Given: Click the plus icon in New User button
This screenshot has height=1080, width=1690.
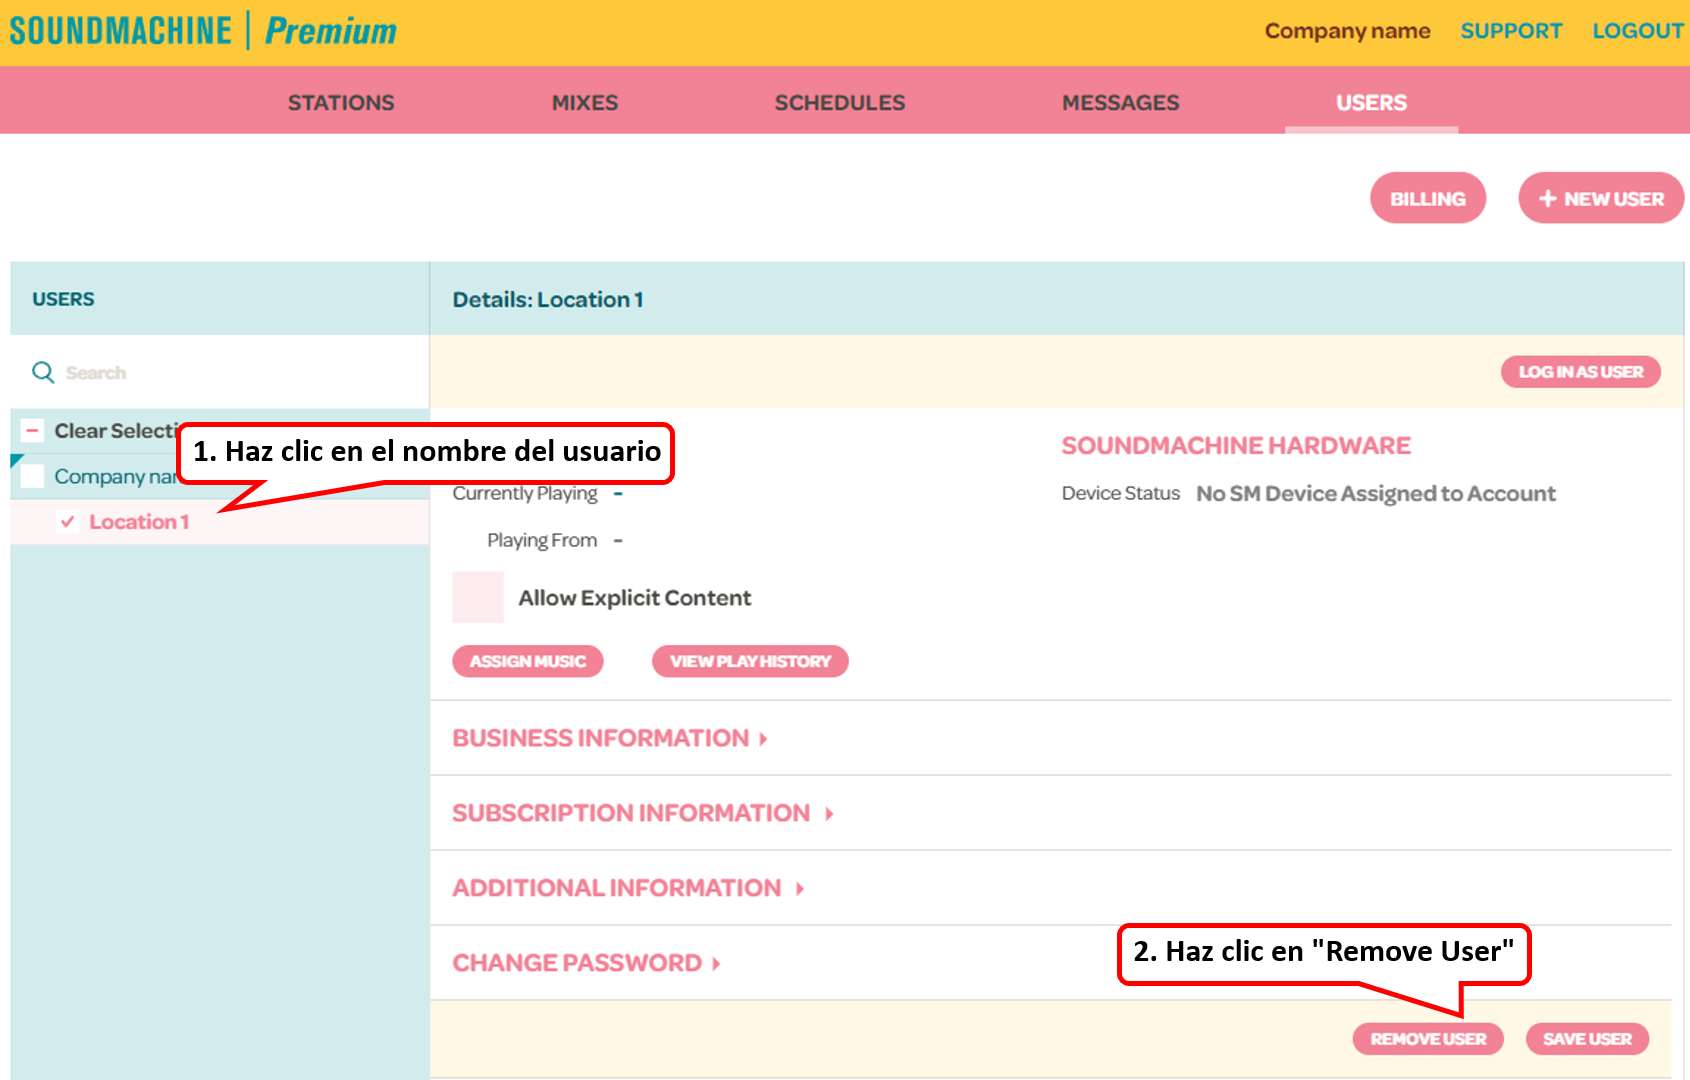Looking at the screenshot, I should point(1548,199).
